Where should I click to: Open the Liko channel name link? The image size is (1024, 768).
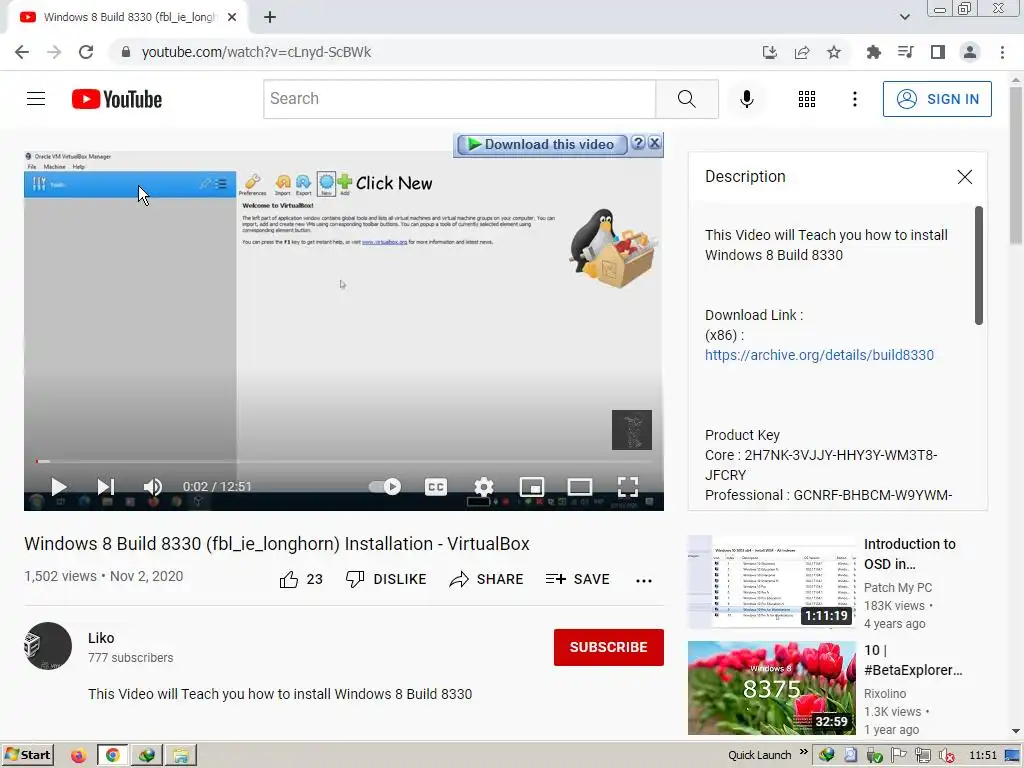coord(101,638)
